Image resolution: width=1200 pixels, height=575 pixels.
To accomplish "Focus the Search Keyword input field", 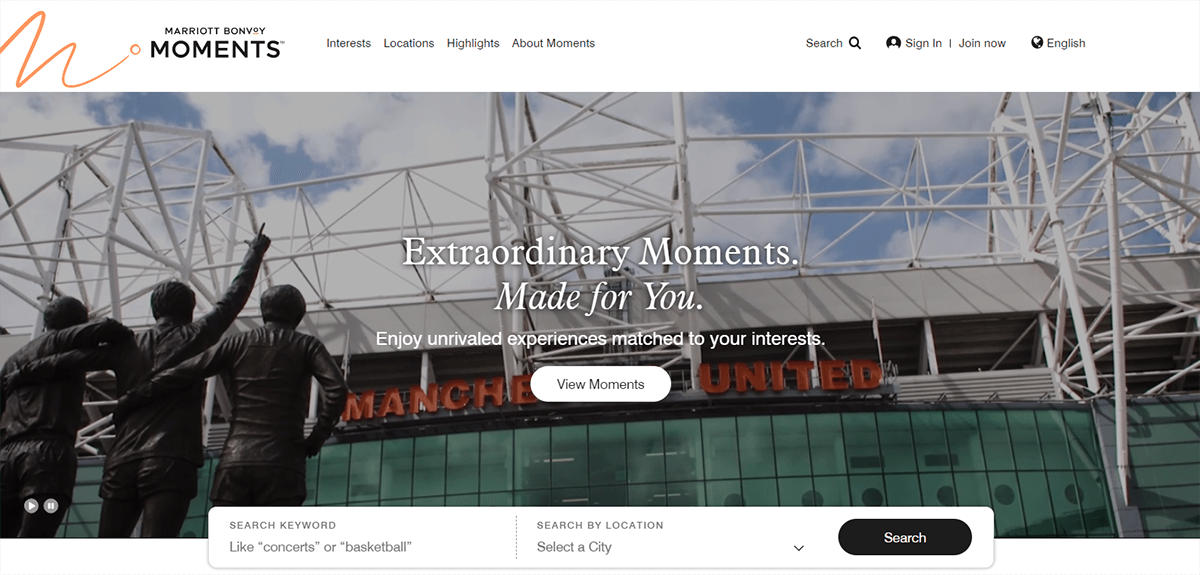I will click(x=362, y=538).
